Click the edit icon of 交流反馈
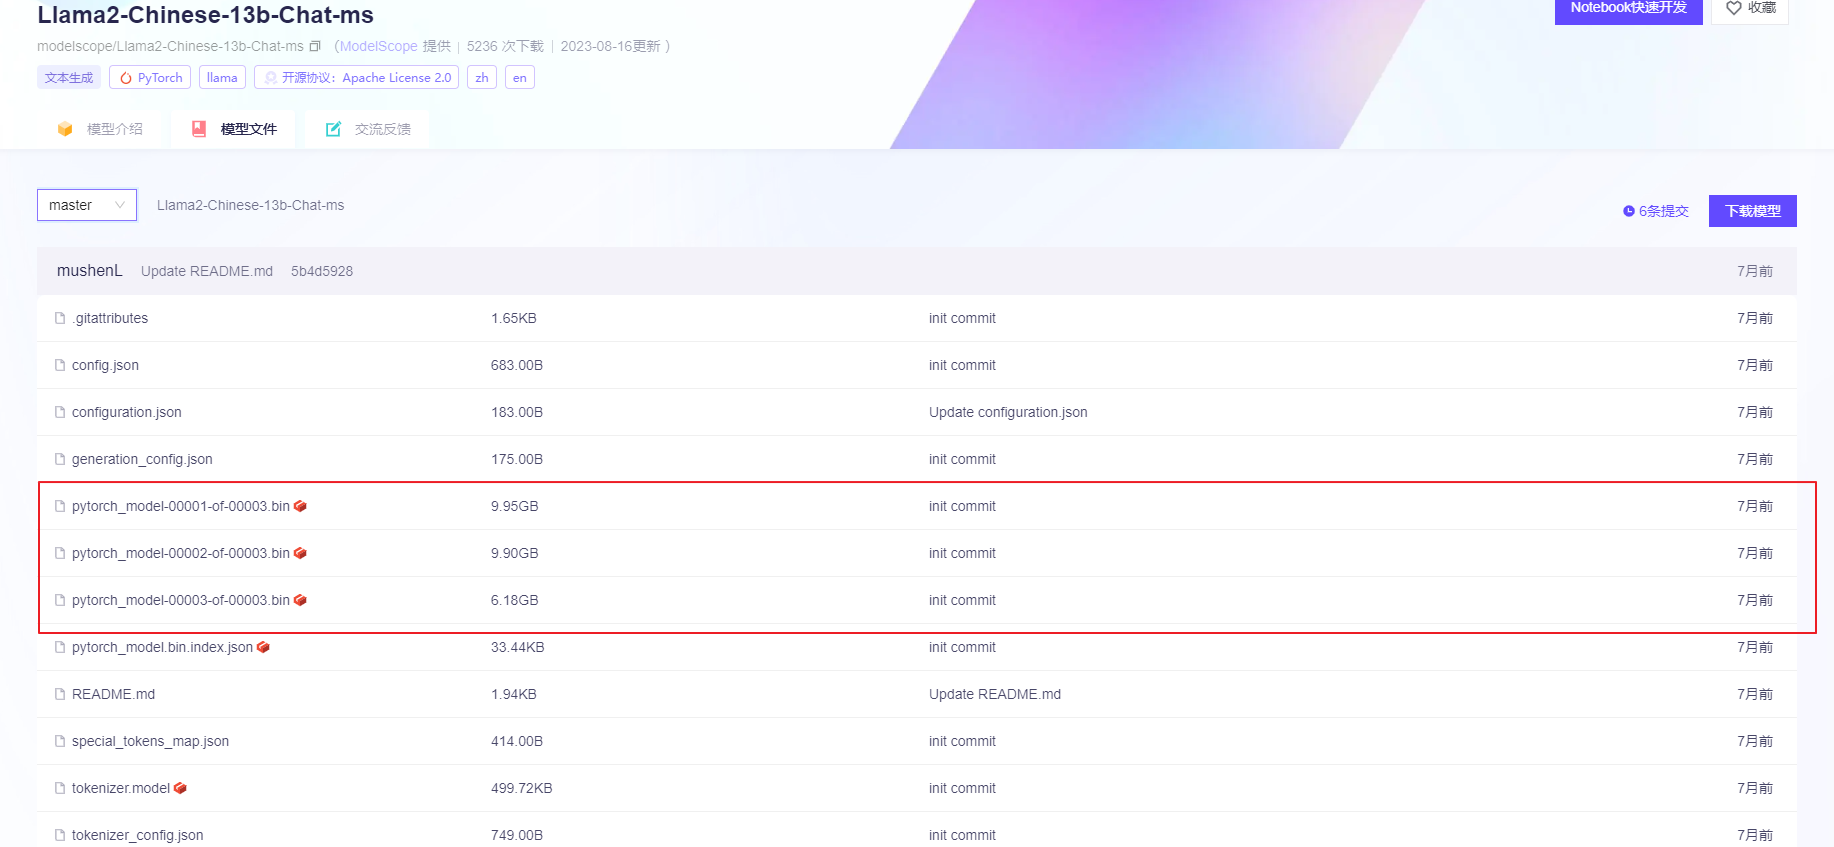 (333, 129)
